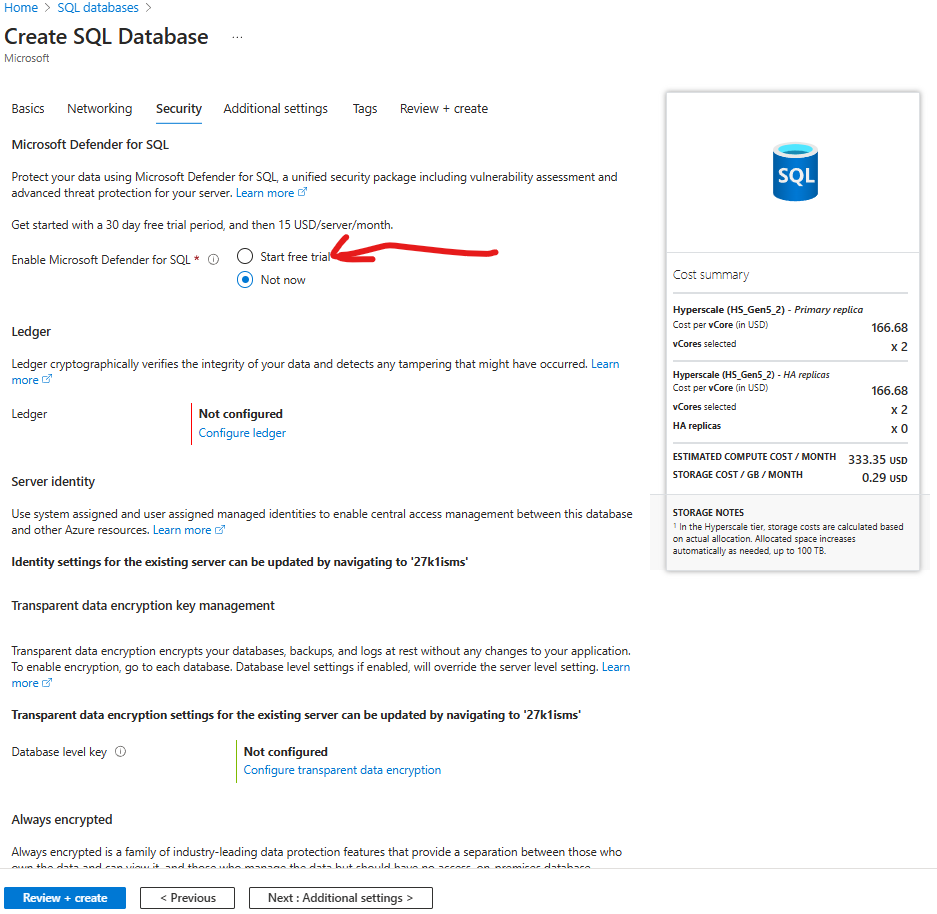Click the info icon next to Database level key

pos(121,752)
